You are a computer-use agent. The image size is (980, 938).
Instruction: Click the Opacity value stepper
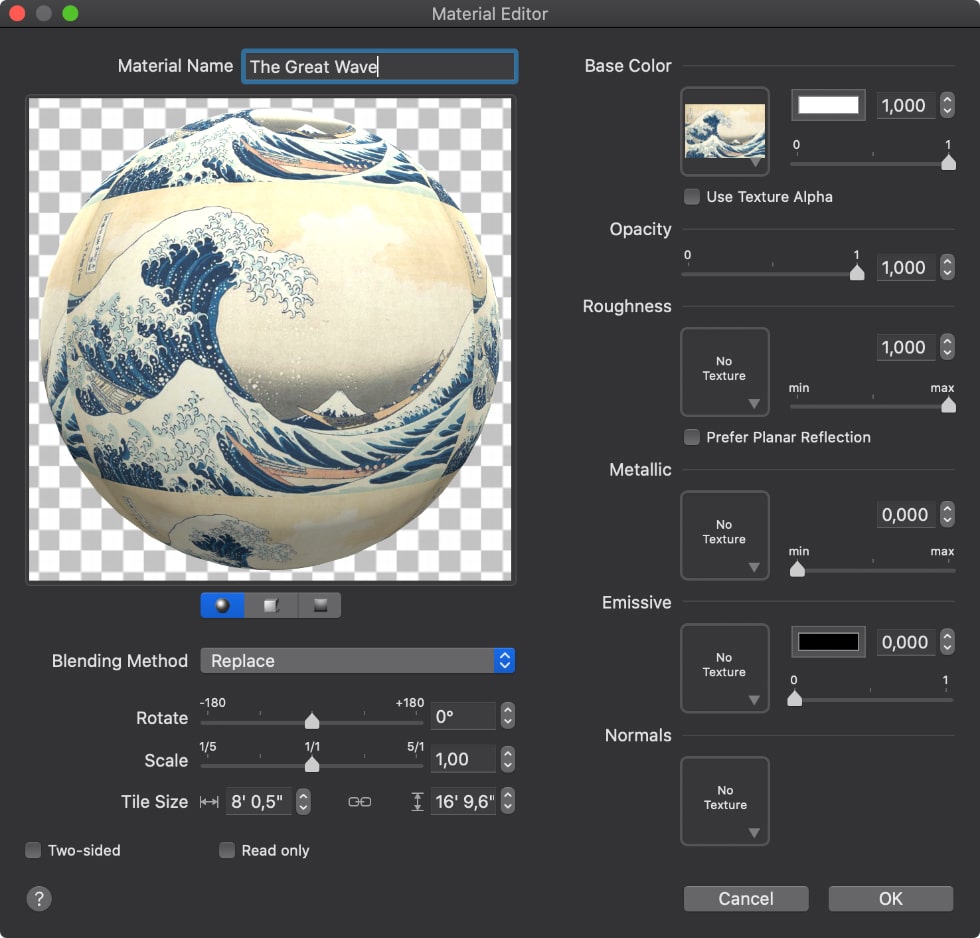point(947,267)
